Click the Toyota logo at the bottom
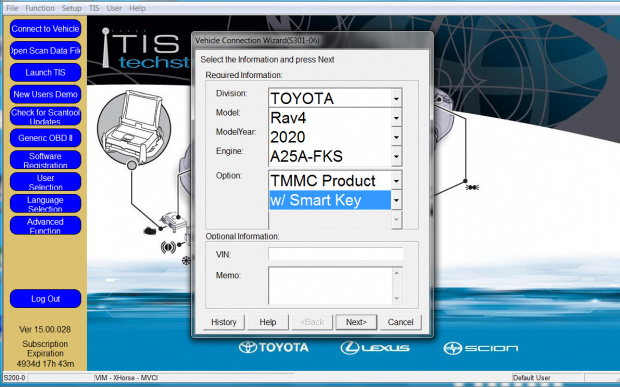This screenshot has width=620, height=387. click(274, 347)
